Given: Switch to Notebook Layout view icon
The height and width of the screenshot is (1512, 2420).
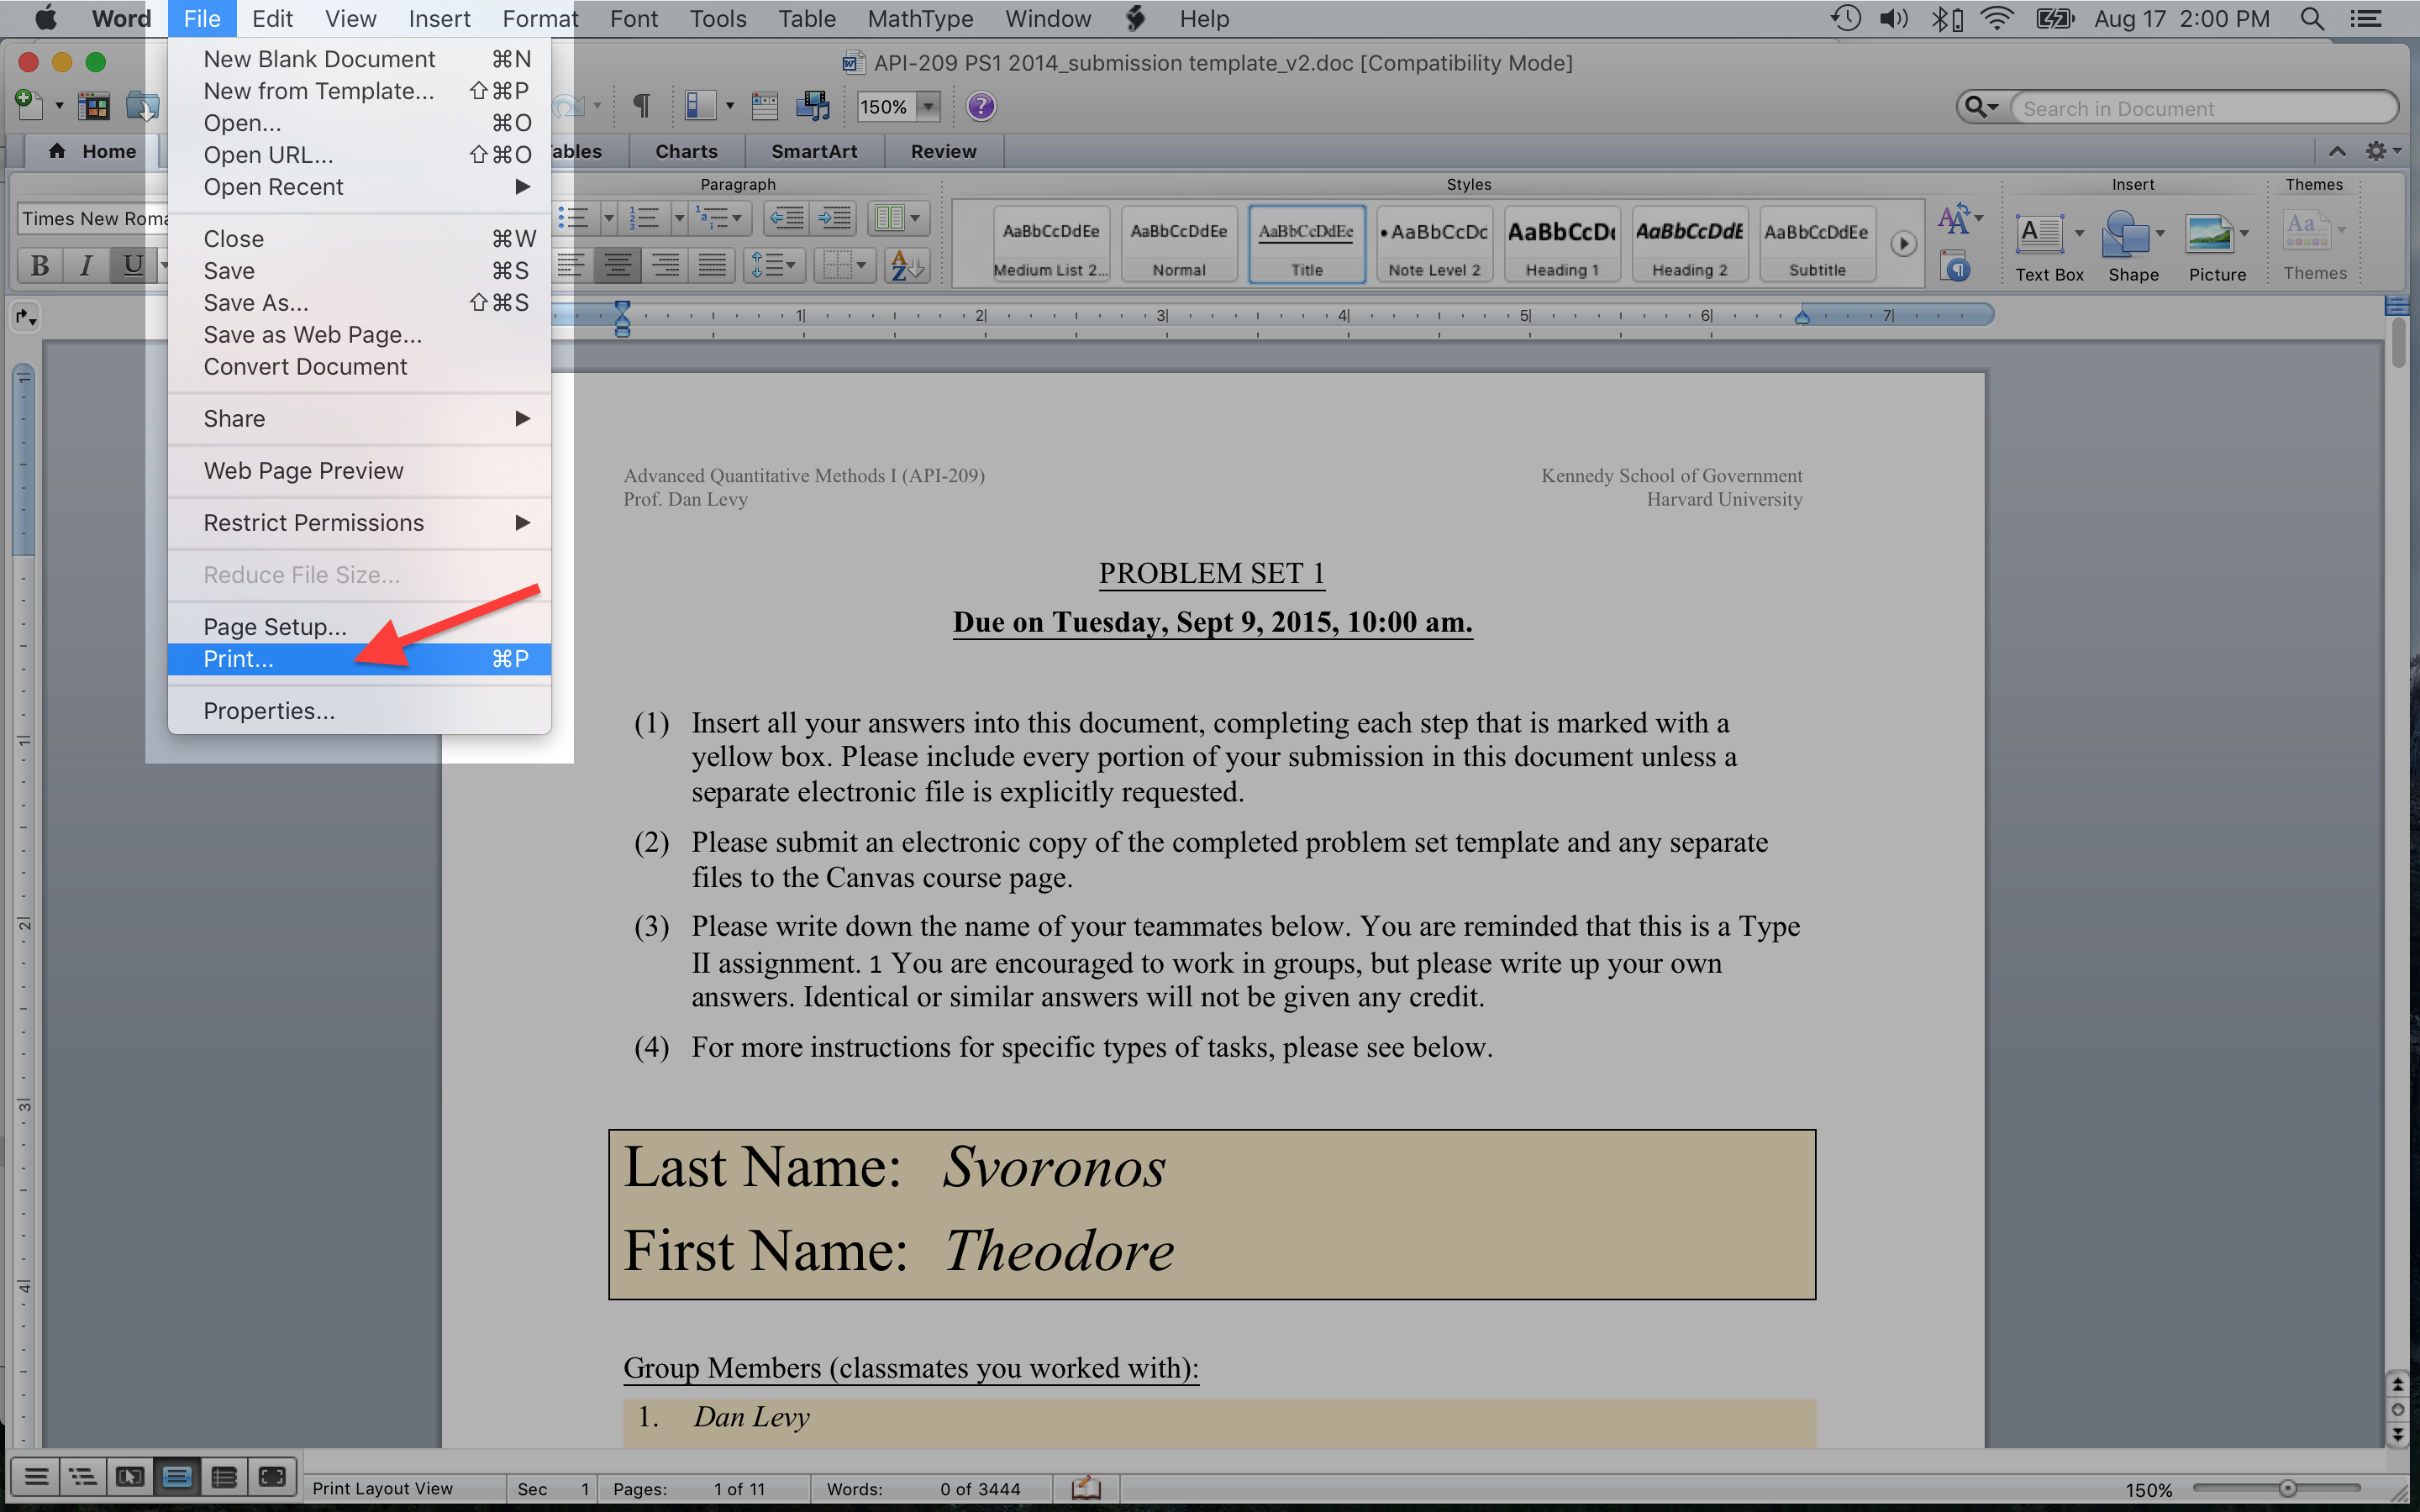Looking at the screenshot, I should pyautogui.click(x=224, y=1477).
